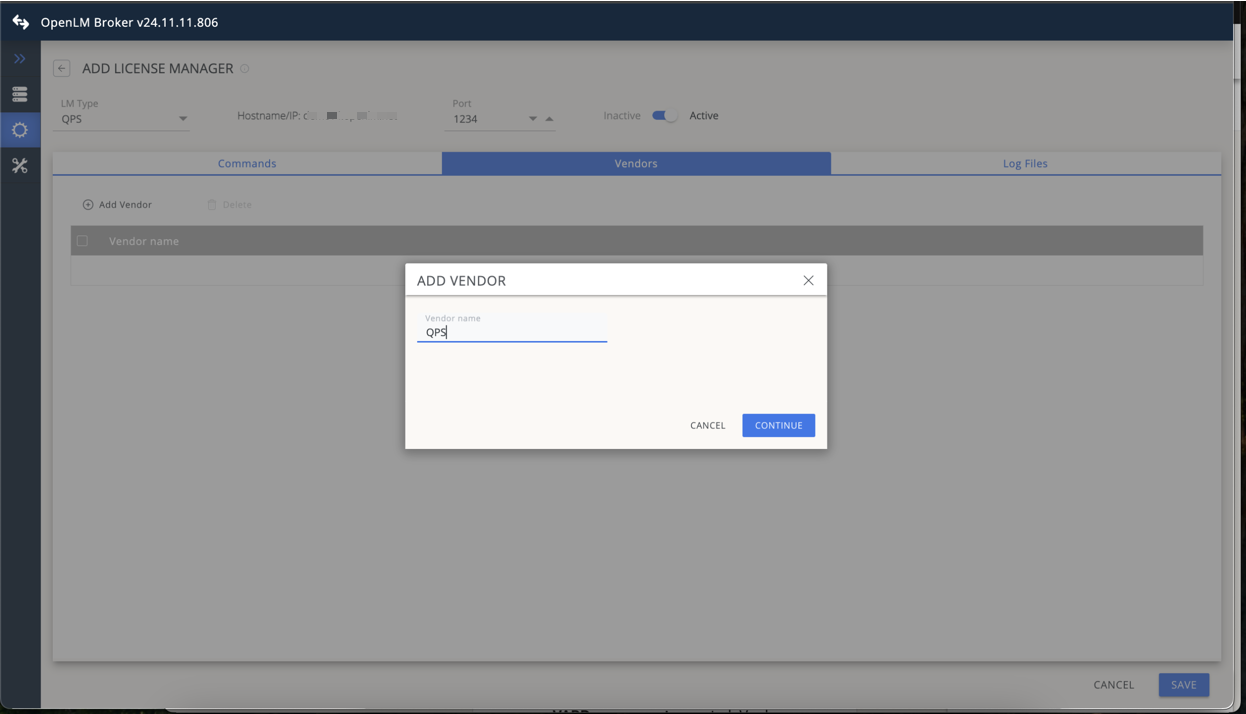1246x714 pixels.
Task: Increment the Port using the up arrow
Action: click(x=549, y=118)
